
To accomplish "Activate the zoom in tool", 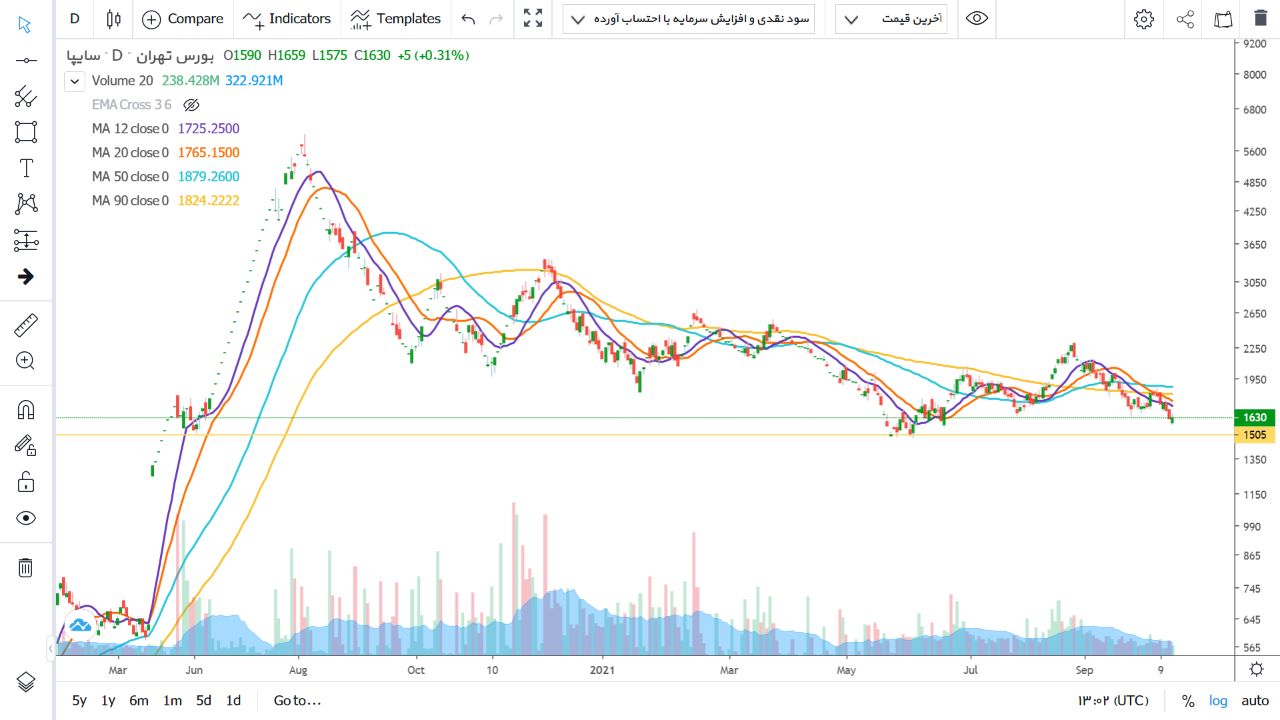I will [x=26, y=361].
